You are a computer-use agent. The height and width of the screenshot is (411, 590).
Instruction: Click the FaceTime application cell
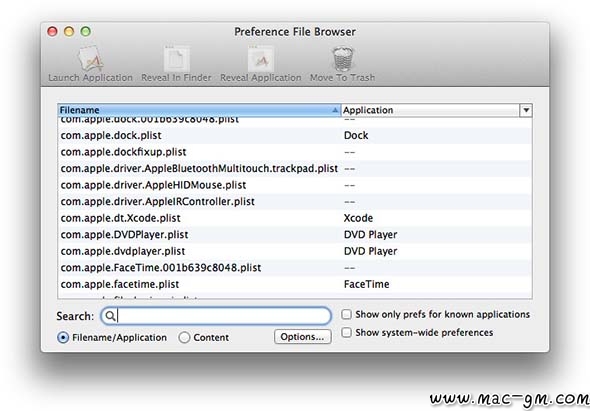[x=366, y=285]
